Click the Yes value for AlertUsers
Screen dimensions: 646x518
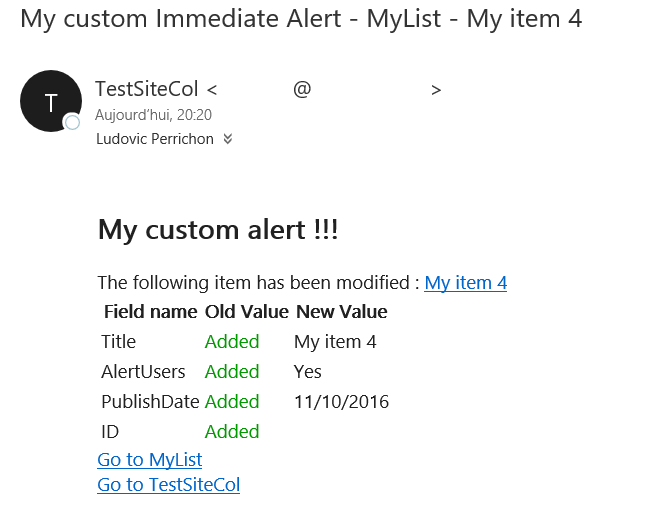[307, 372]
